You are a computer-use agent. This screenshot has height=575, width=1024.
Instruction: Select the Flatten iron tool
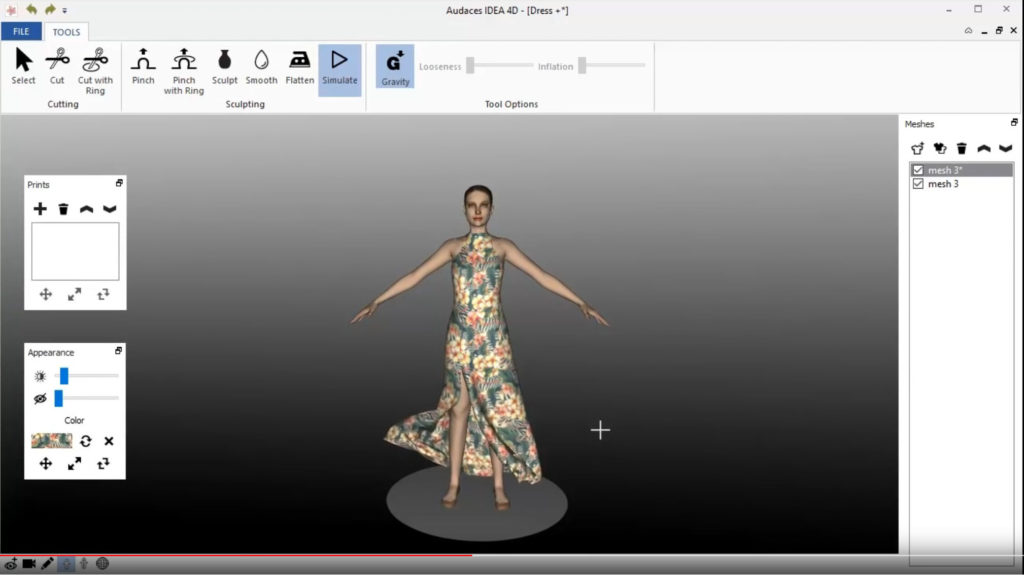(x=299, y=68)
